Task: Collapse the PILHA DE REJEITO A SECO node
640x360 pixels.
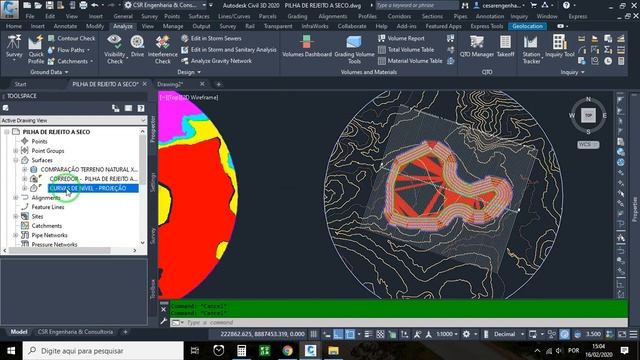Action: click(x=7, y=132)
